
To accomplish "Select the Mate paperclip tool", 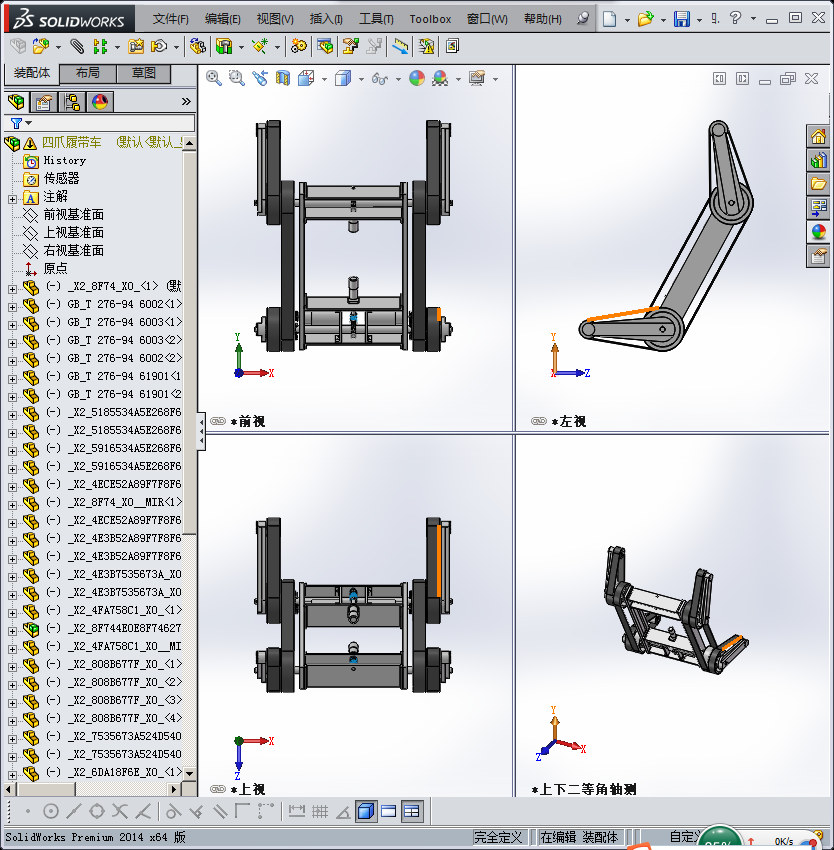I will click(76, 46).
